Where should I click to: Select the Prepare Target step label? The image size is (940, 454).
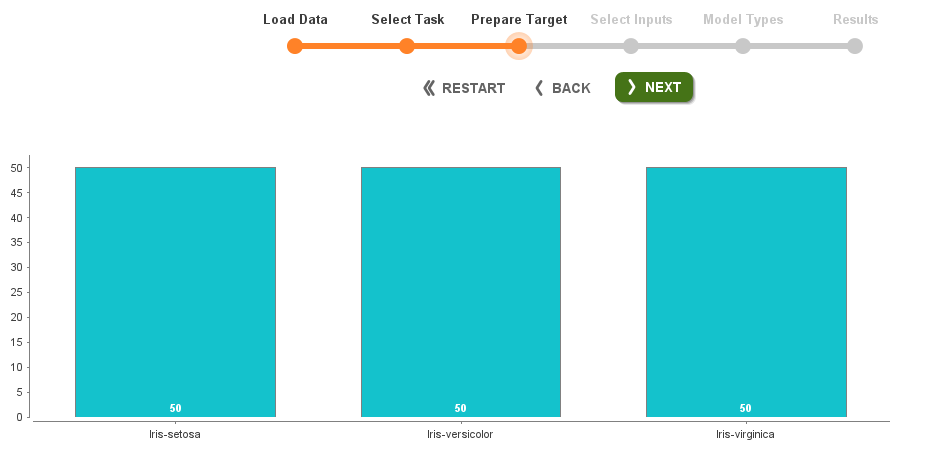[519, 19]
